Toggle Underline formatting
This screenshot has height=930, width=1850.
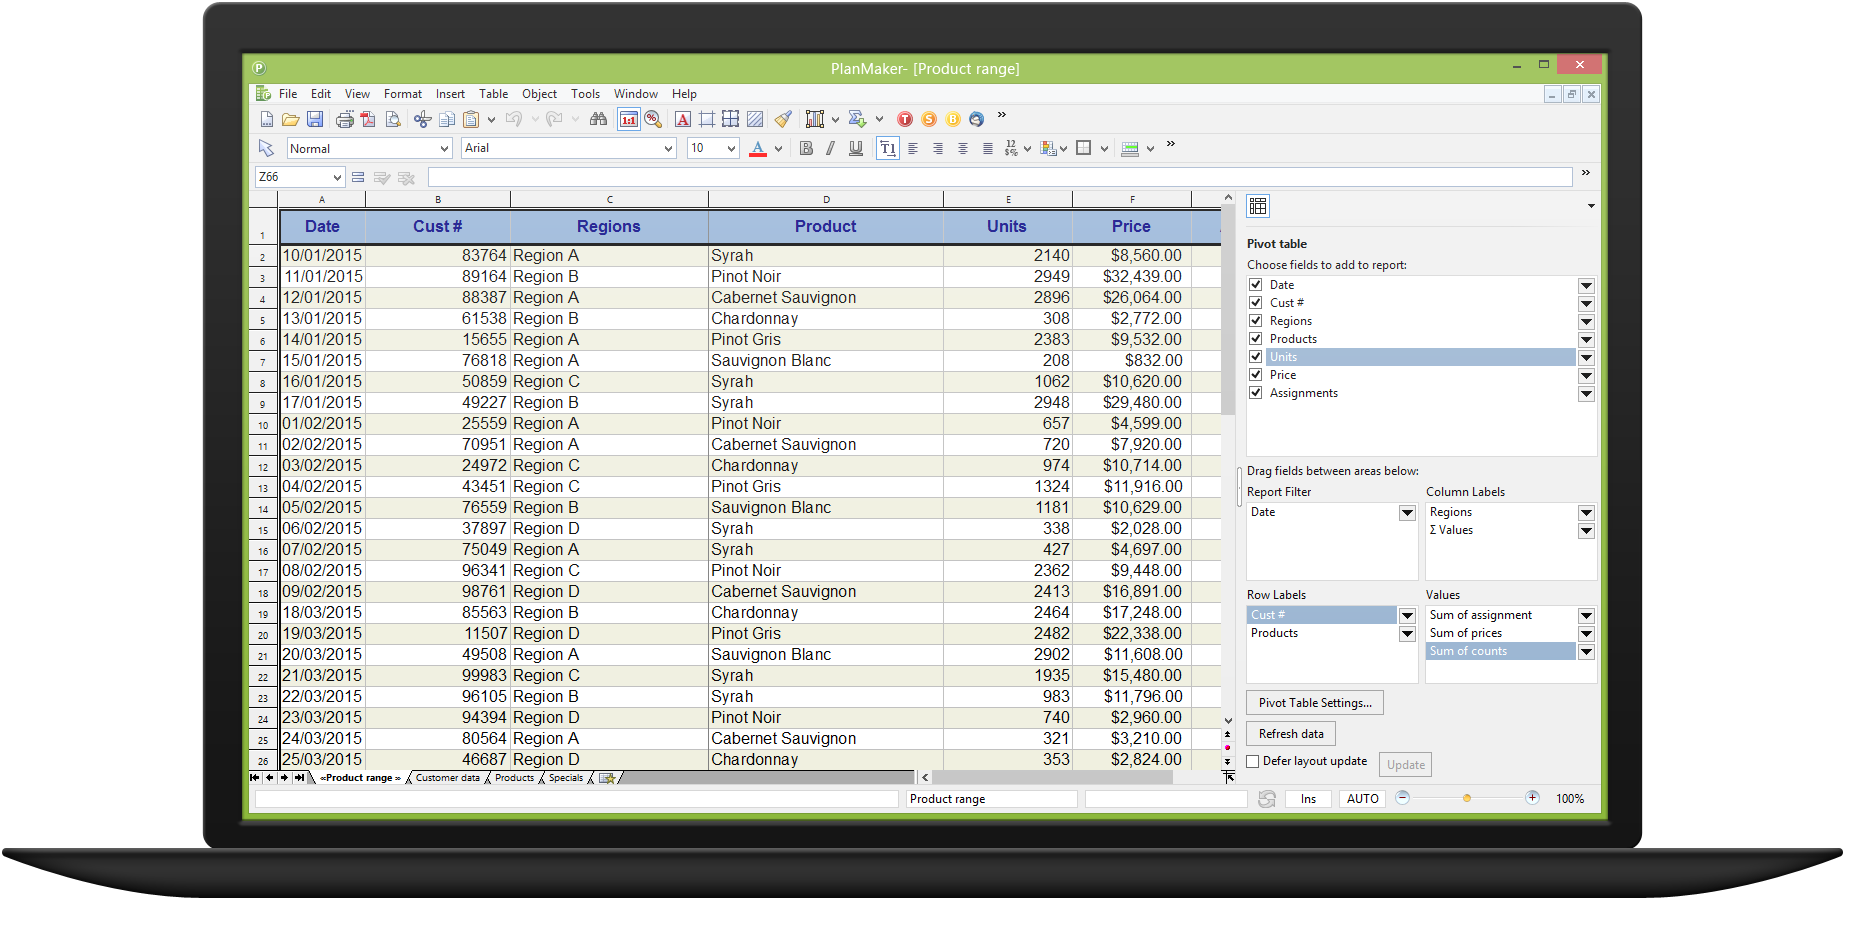(856, 148)
